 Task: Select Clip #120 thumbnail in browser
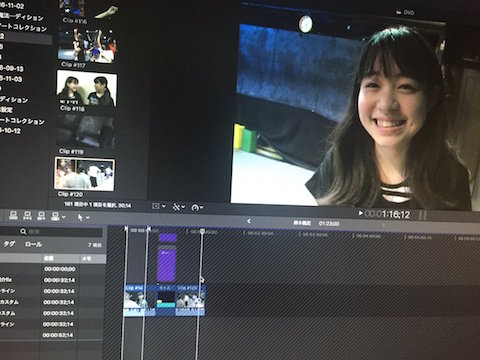coord(85,174)
